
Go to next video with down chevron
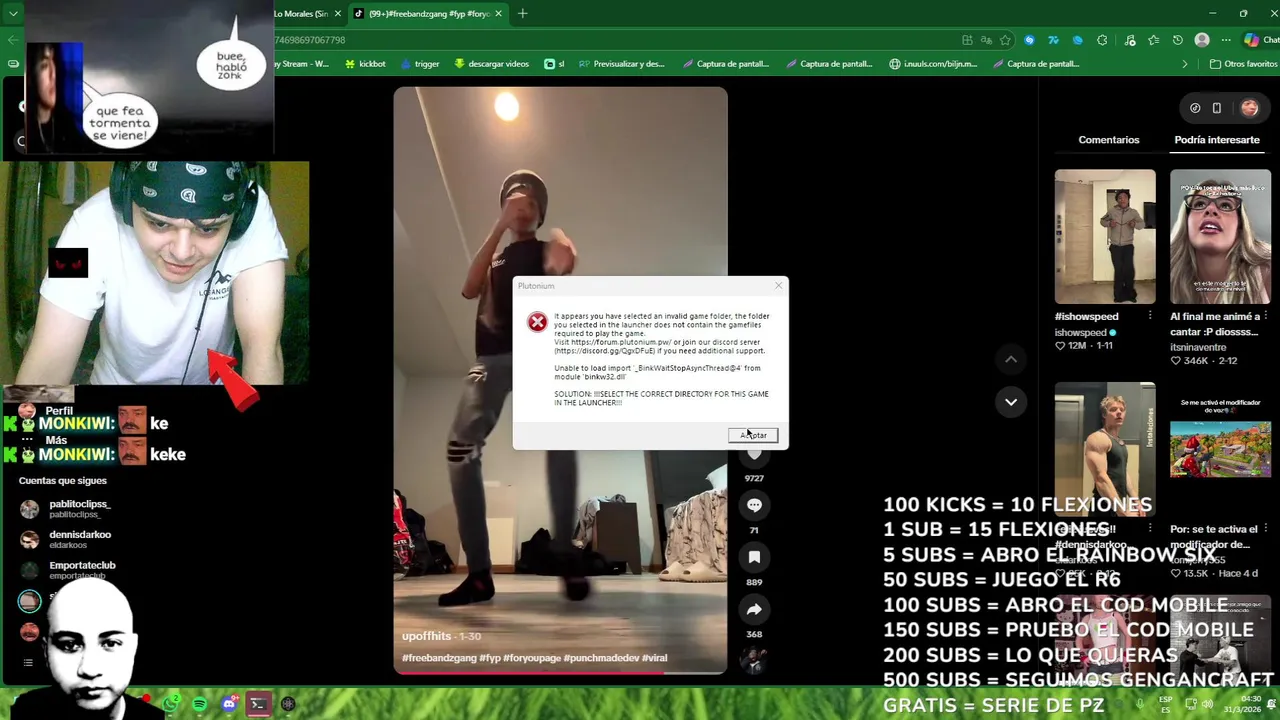coord(1011,402)
